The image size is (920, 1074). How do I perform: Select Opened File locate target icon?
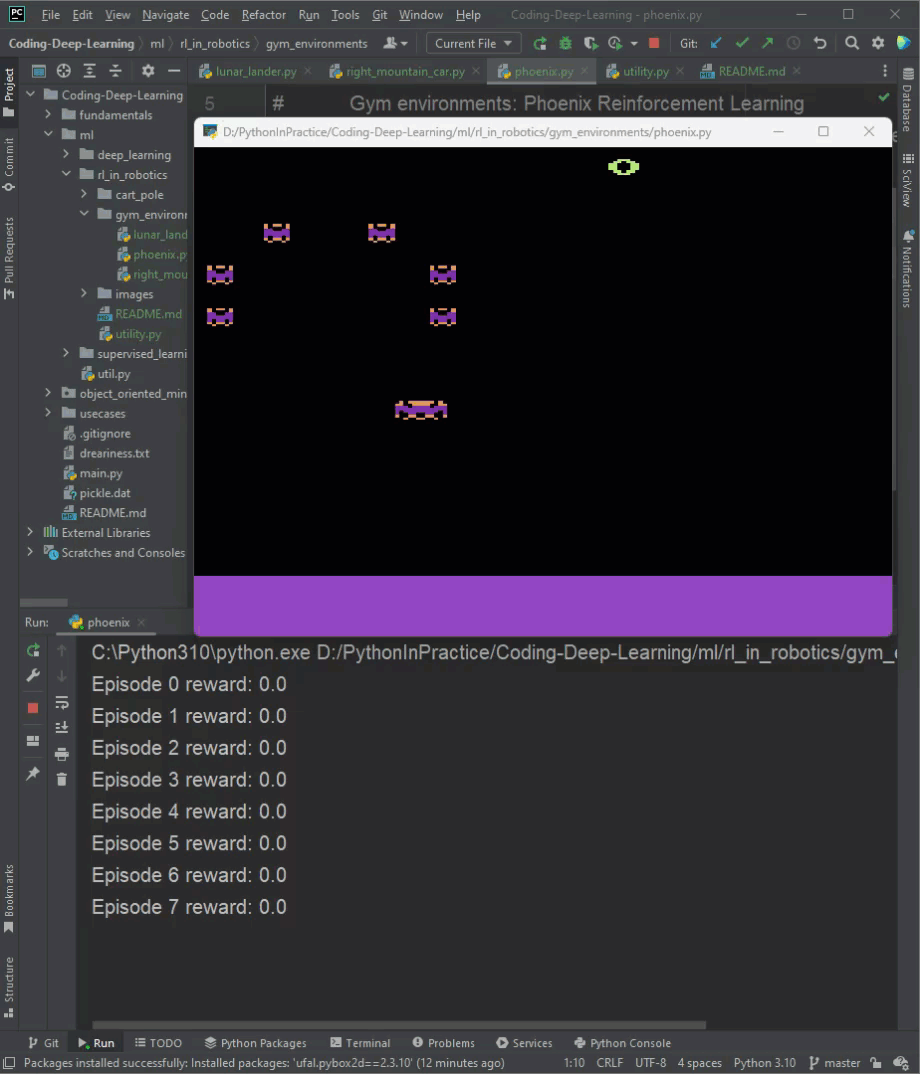[64, 71]
